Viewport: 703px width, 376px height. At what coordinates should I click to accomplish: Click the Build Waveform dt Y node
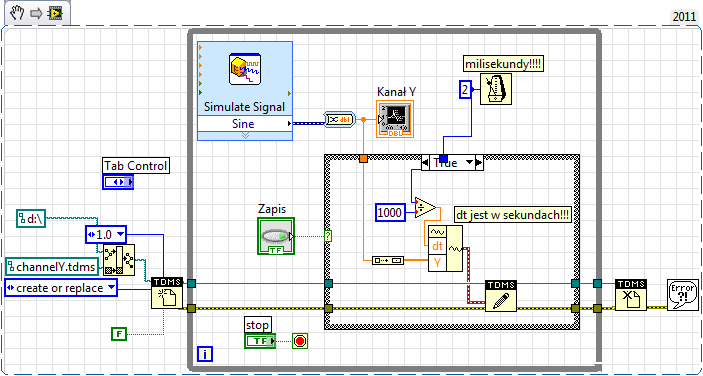(446, 249)
